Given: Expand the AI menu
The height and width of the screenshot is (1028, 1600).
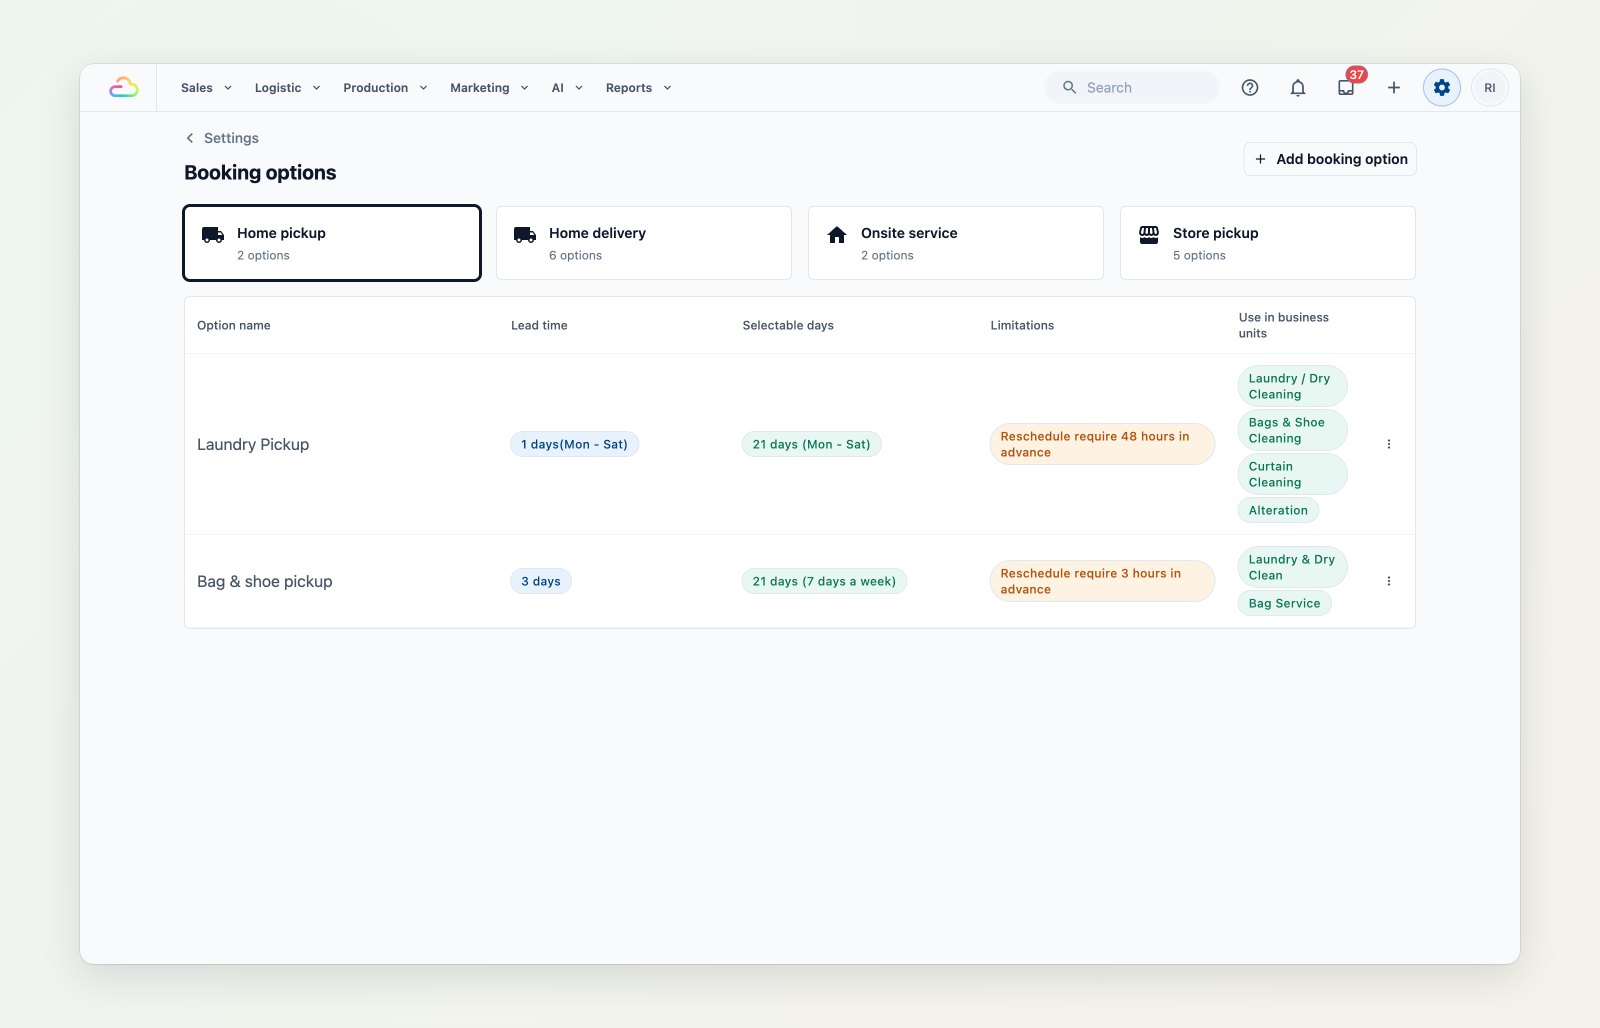Looking at the screenshot, I should click(567, 88).
